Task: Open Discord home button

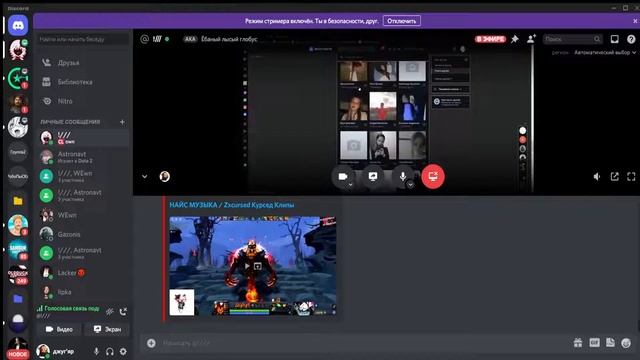Action: [x=18, y=26]
